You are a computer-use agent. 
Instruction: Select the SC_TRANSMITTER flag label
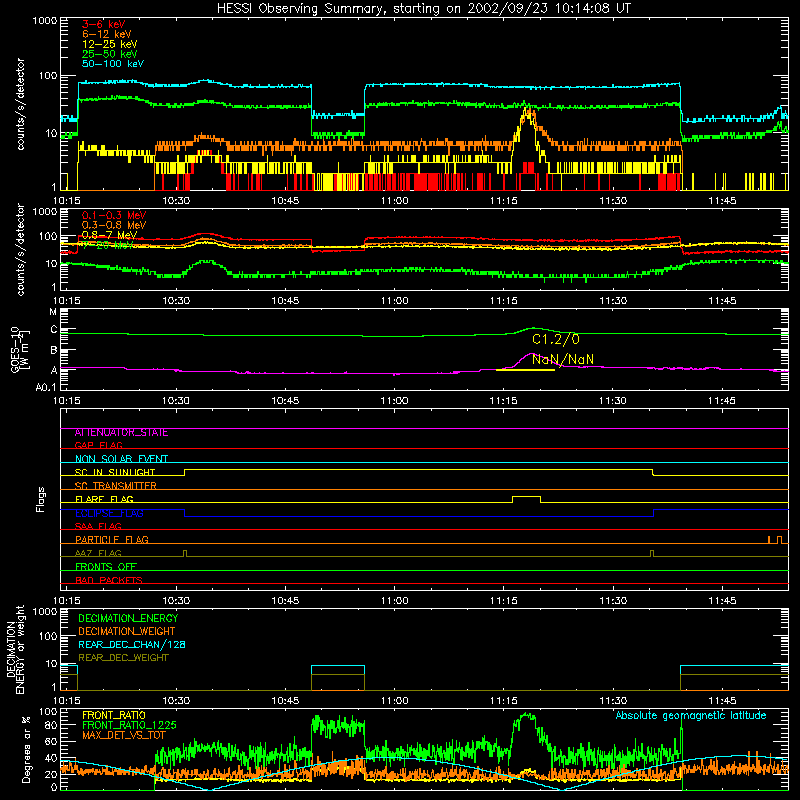point(115,486)
